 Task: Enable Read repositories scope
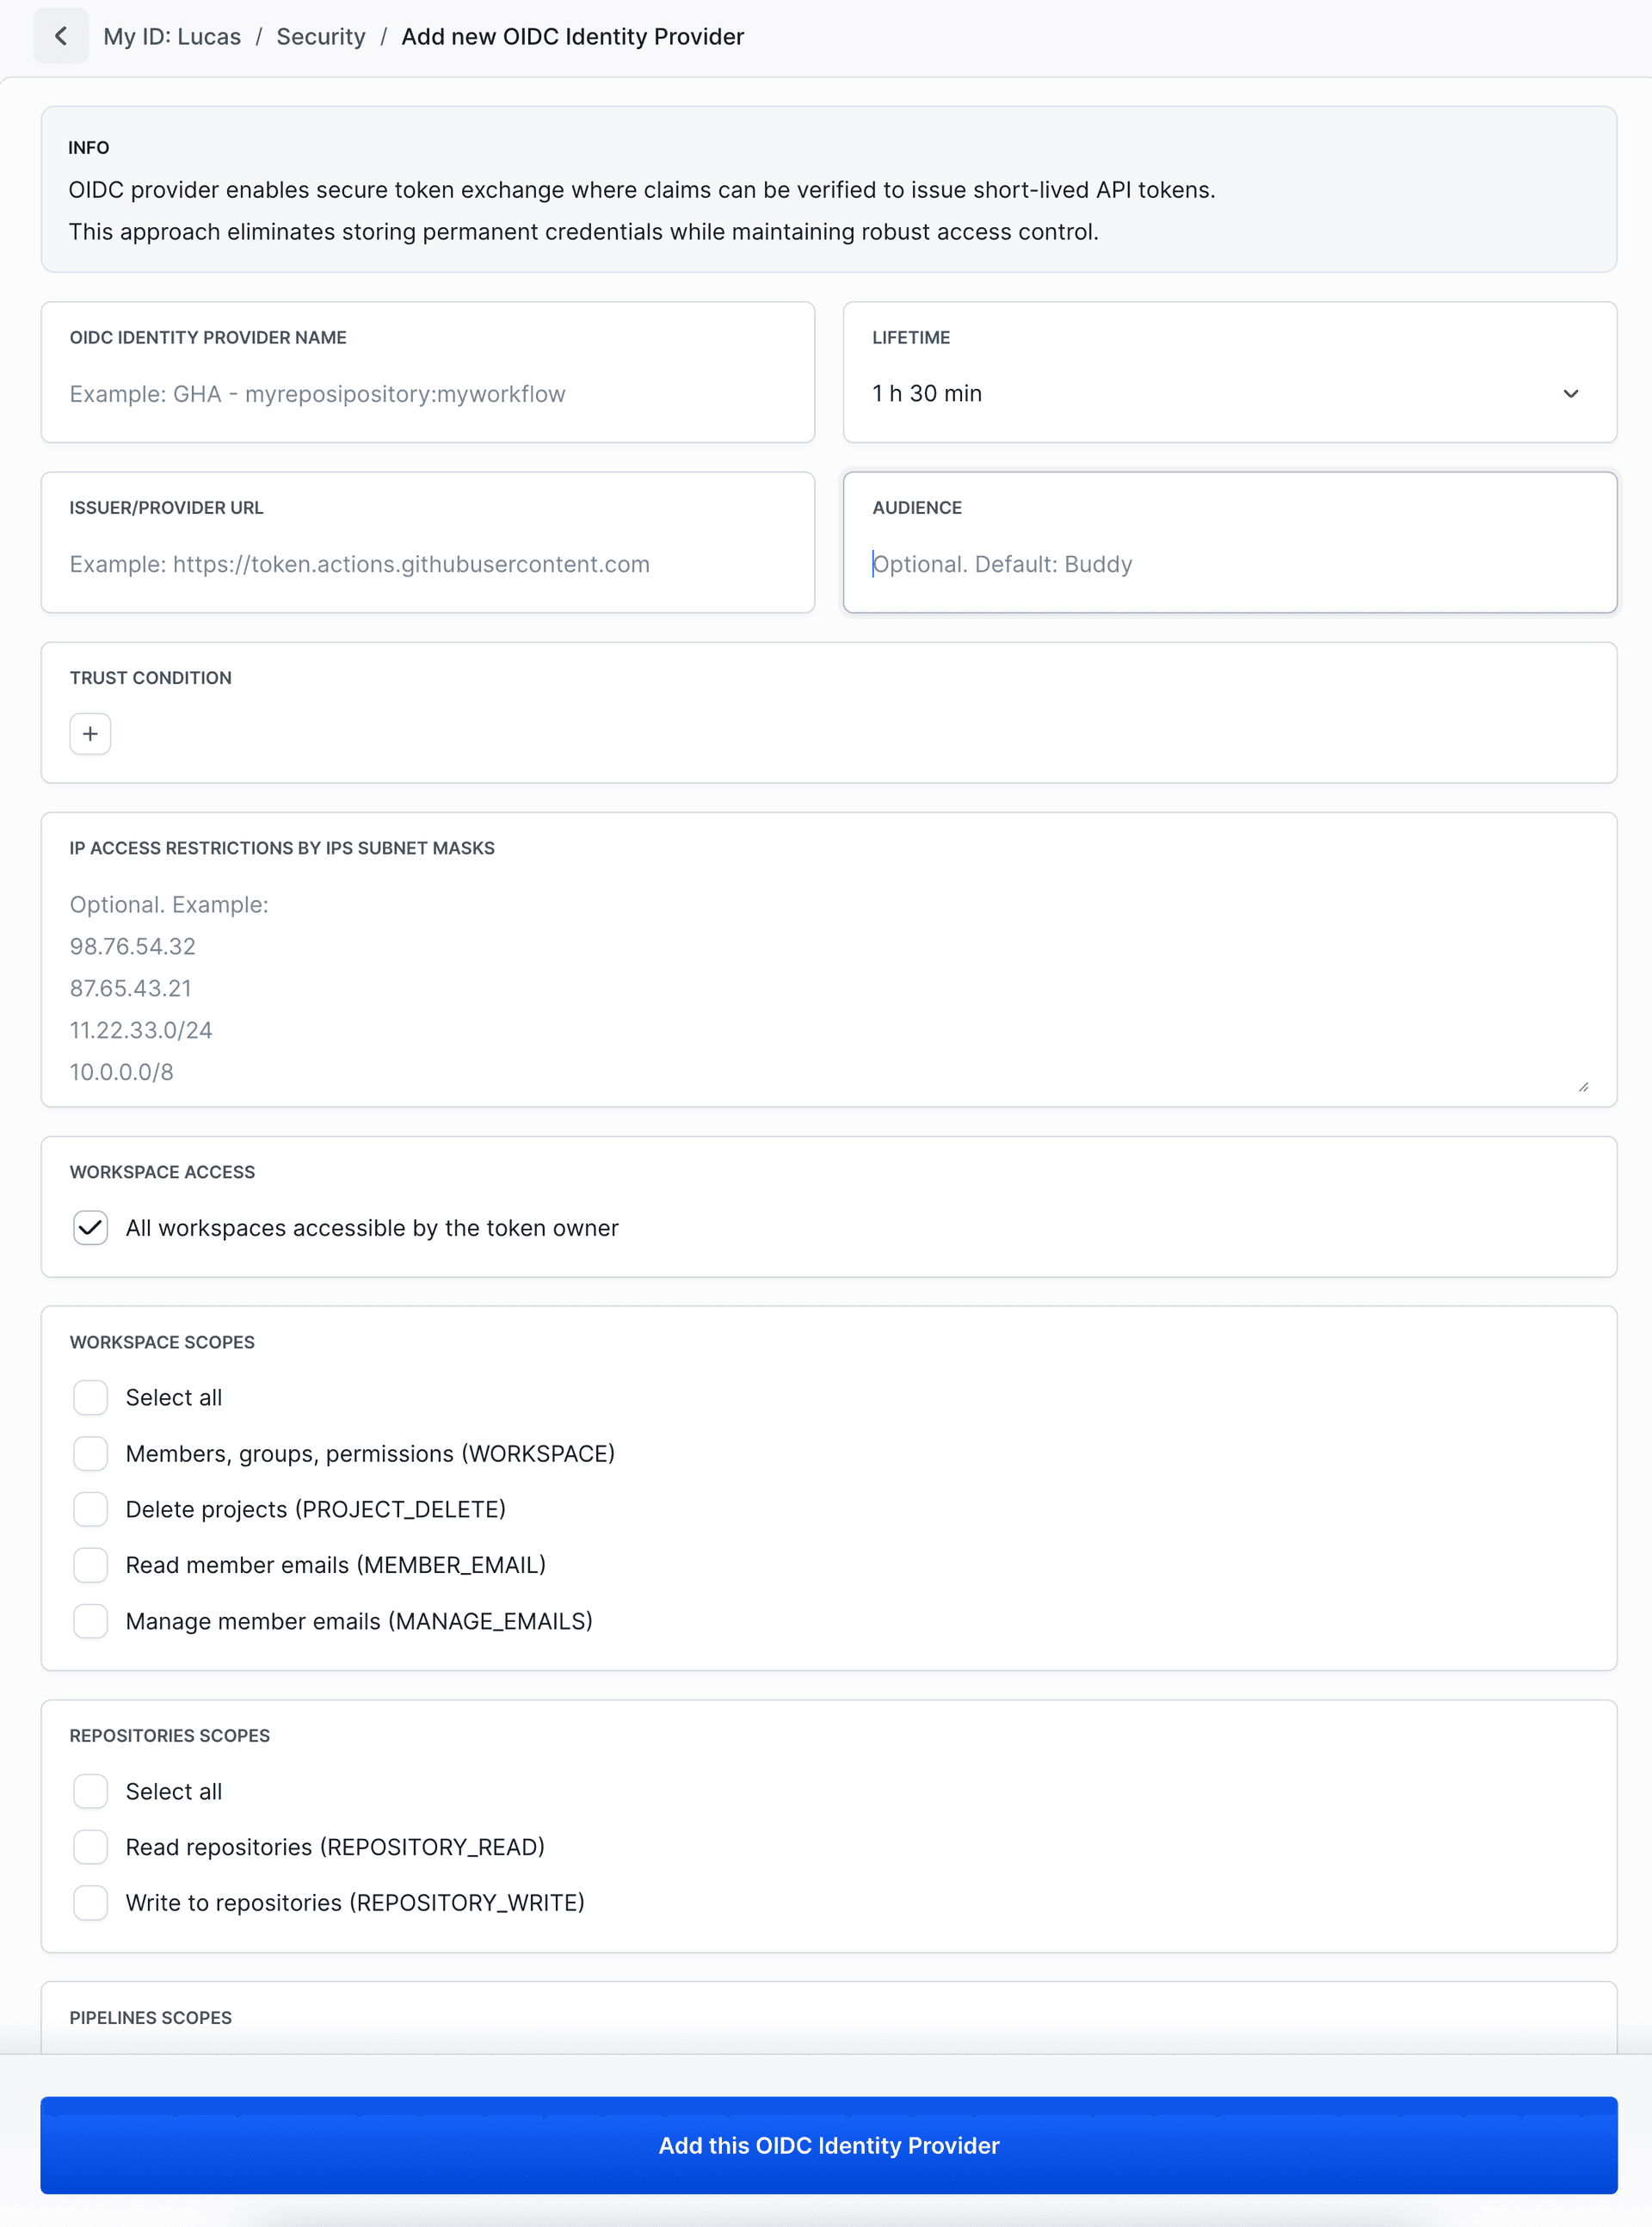[x=90, y=1847]
